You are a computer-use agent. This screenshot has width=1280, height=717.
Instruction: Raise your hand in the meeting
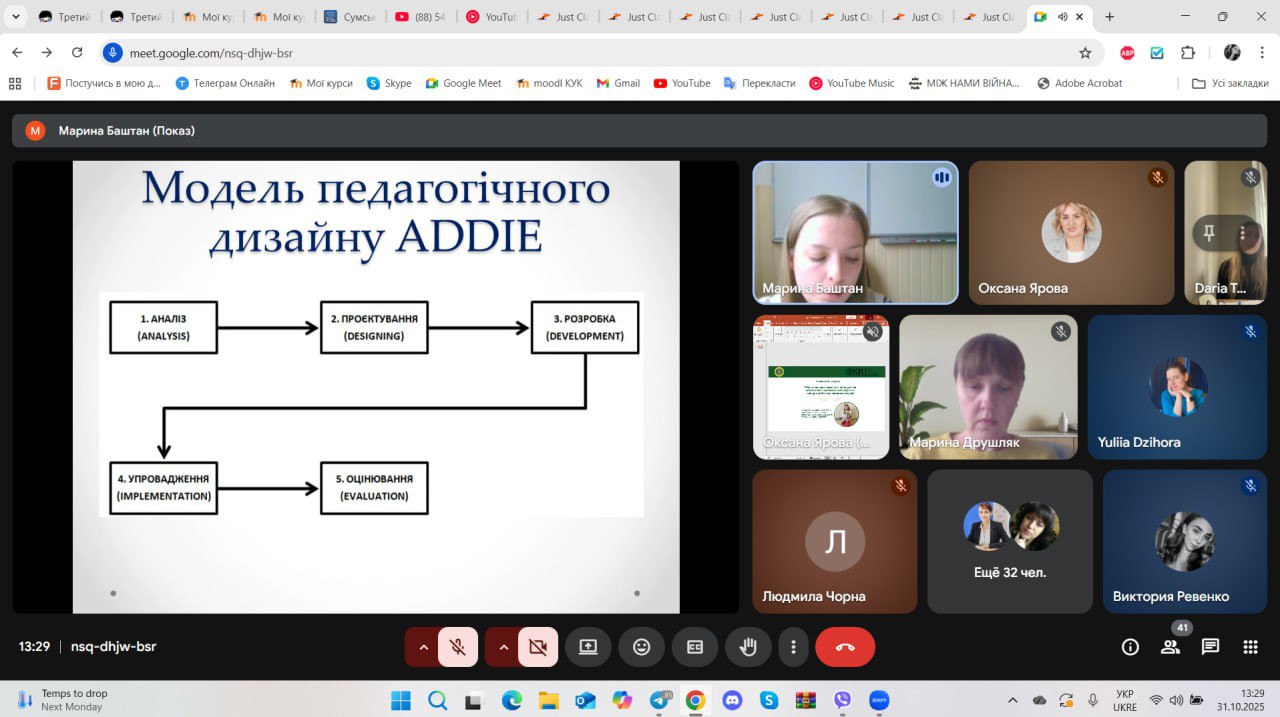pos(748,647)
